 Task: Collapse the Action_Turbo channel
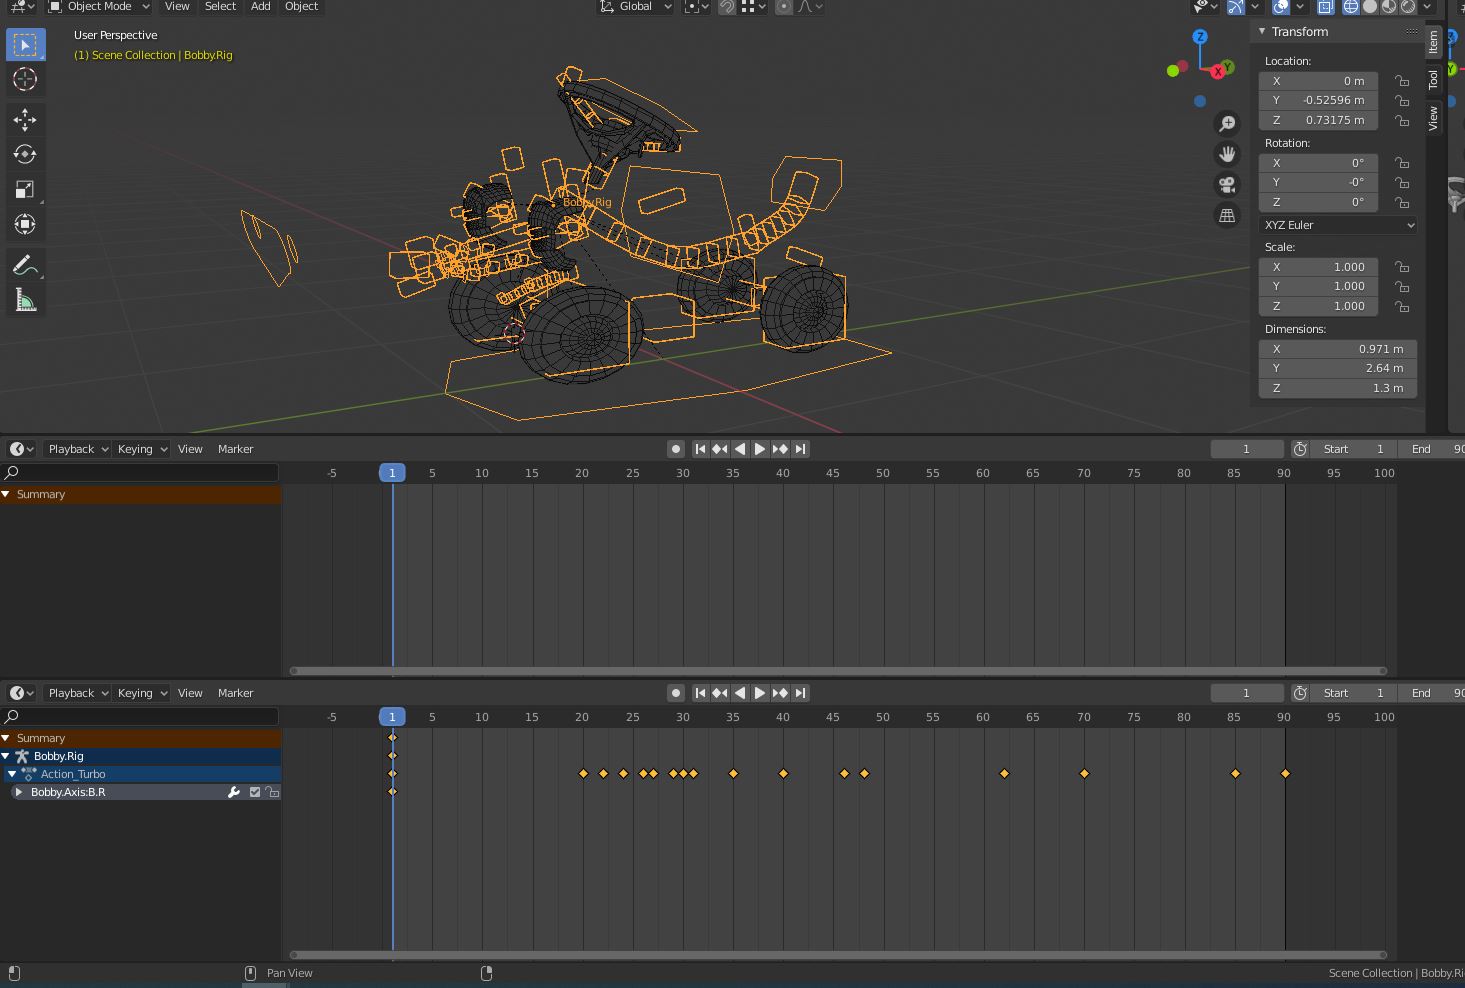pyautogui.click(x=10, y=773)
